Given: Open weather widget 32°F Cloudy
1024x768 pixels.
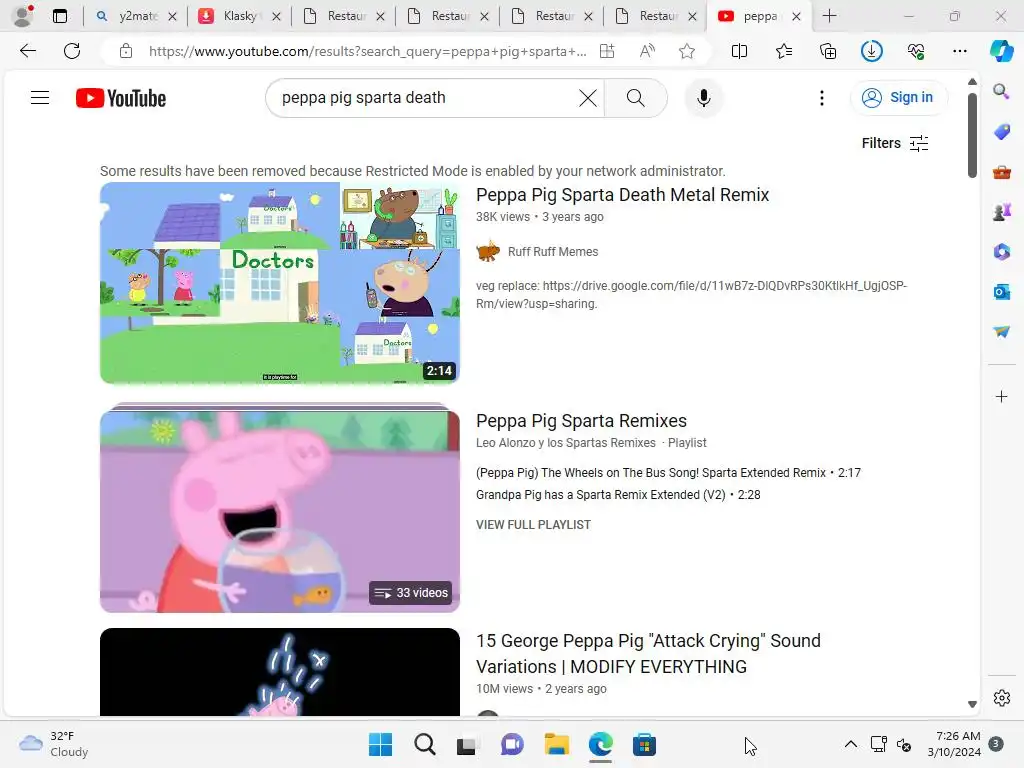Looking at the screenshot, I should coord(54,744).
